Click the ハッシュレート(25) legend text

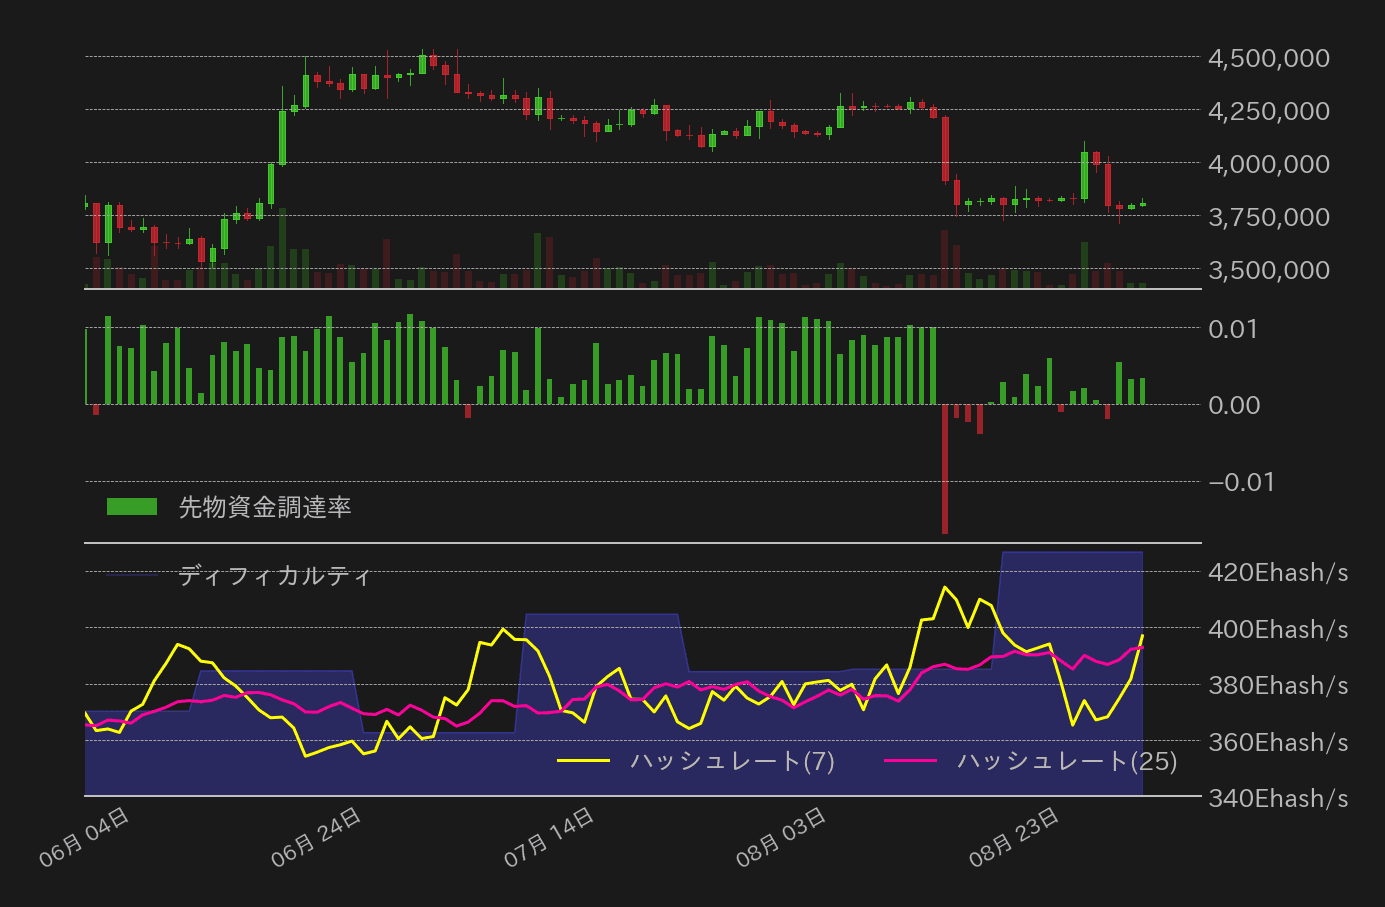(x=1065, y=761)
